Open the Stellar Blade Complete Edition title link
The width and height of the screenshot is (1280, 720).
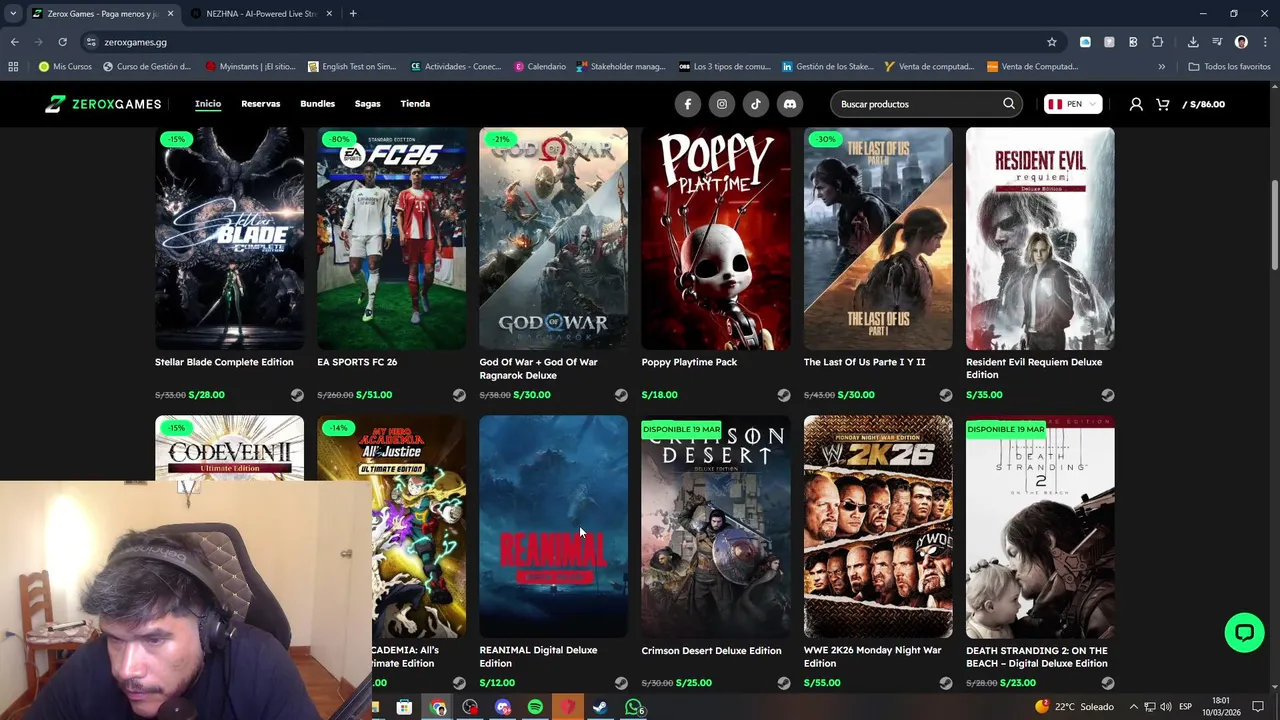[x=224, y=362]
